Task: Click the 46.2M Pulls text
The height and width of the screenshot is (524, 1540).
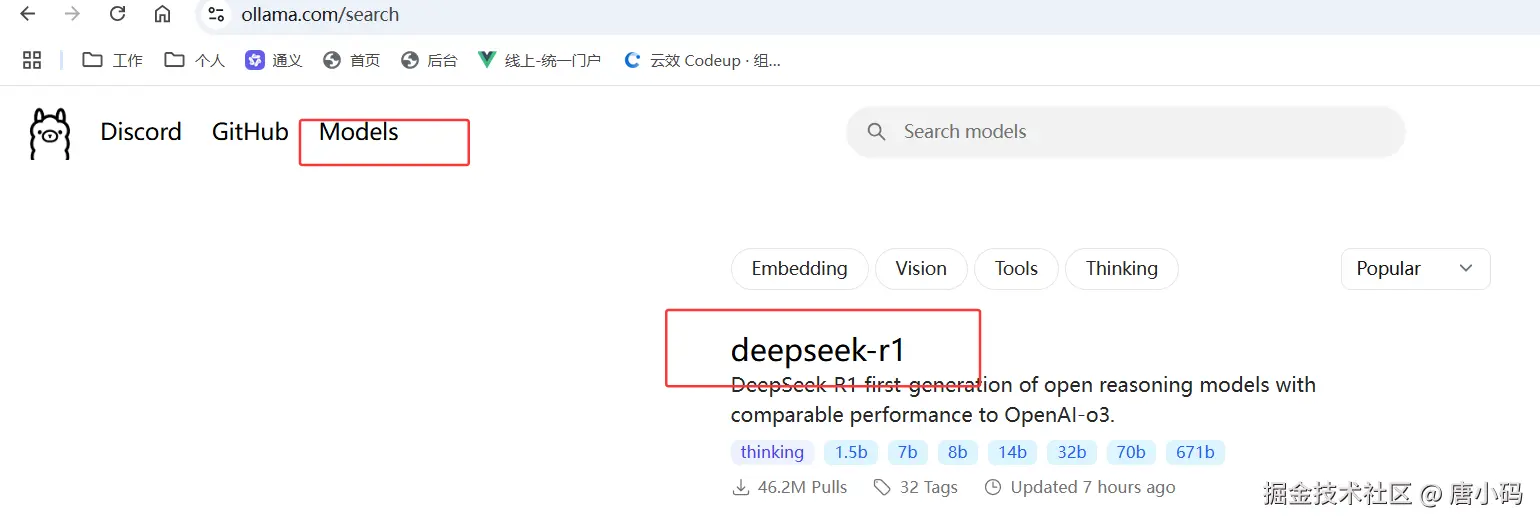Action: pos(802,487)
